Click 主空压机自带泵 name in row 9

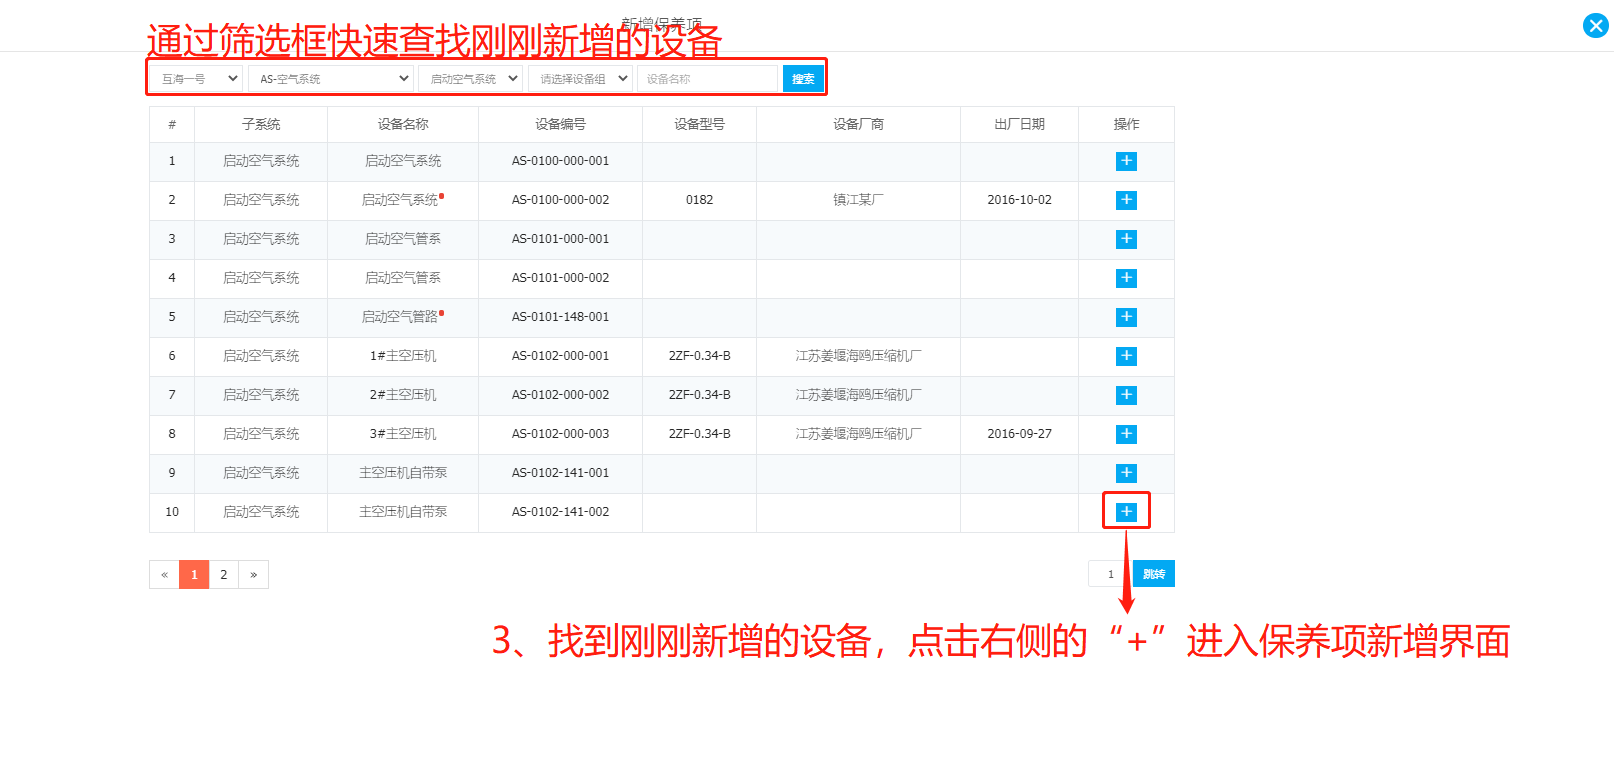coord(403,473)
